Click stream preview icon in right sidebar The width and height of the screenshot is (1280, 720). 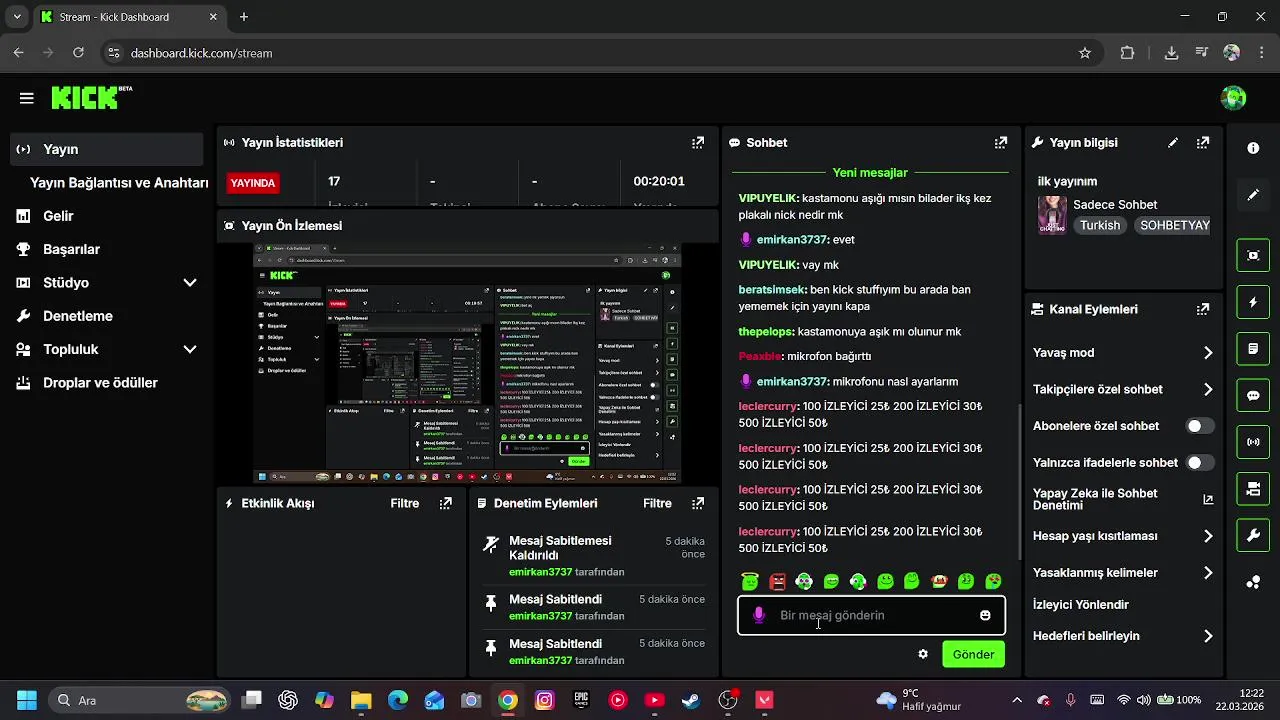tap(1253, 255)
